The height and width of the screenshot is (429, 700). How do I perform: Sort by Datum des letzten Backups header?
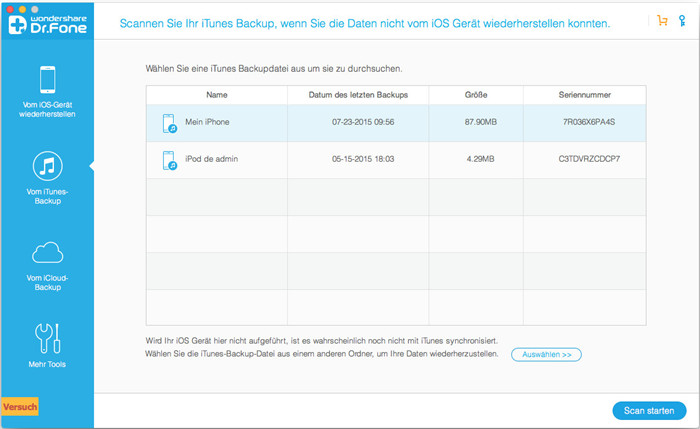358,95
